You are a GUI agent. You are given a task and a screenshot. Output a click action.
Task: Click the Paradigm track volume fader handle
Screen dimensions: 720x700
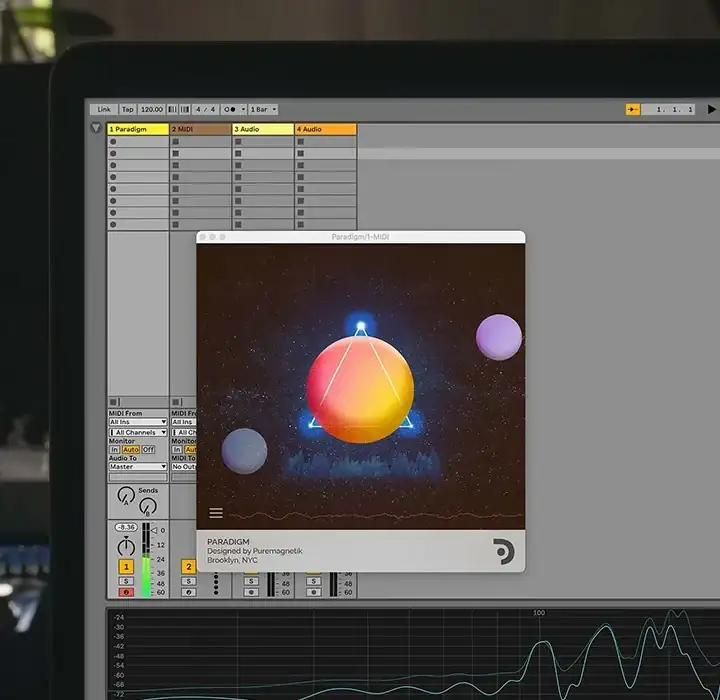[154, 531]
